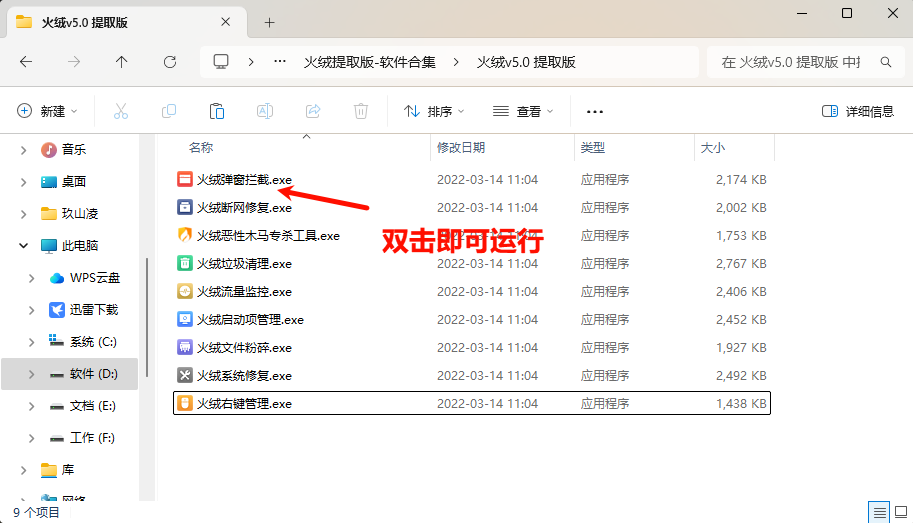Image resolution: width=913 pixels, height=523 pixels.
Task: Click the Cut scissors toolbar icon
Action: 121,111
